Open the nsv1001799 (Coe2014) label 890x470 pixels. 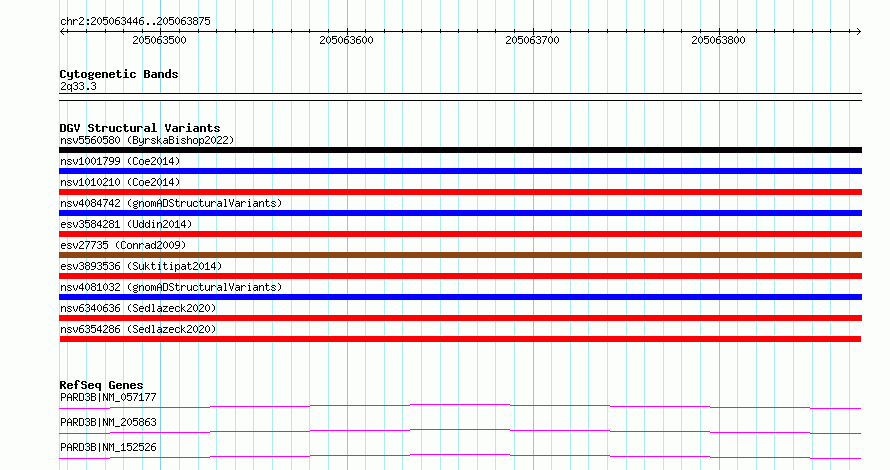(x=120, y=161)
